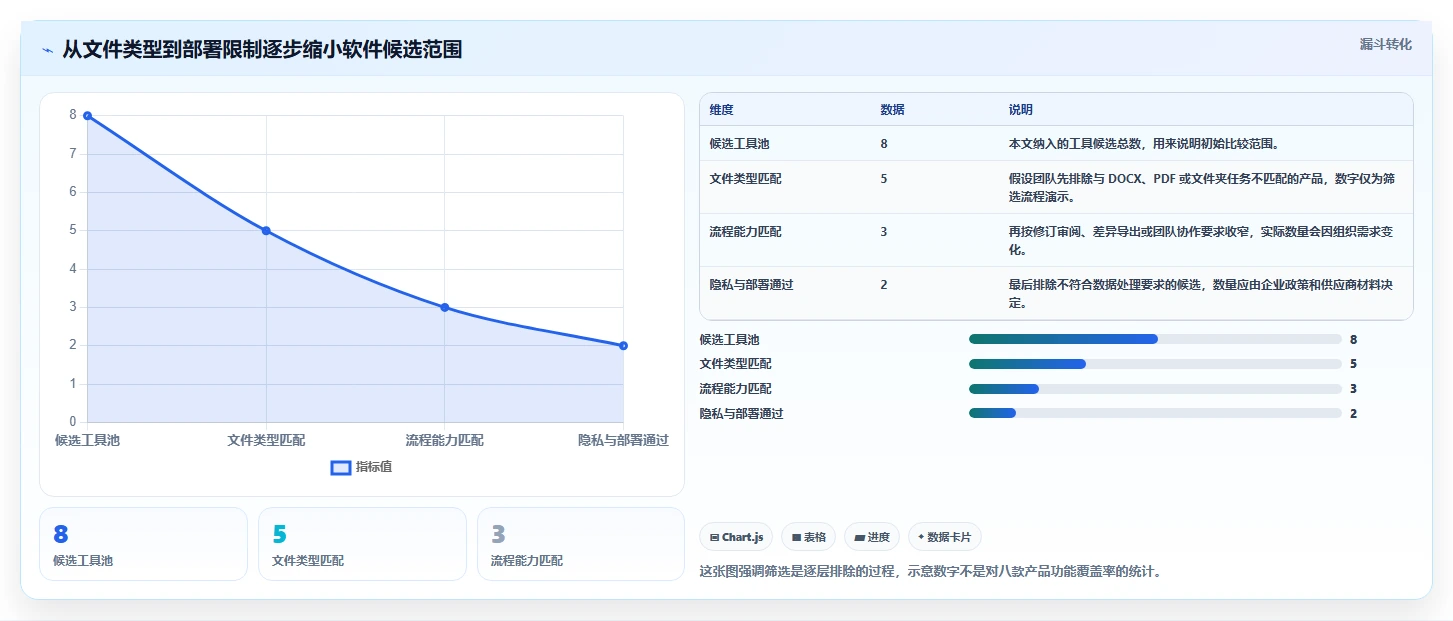Click the 隐私与部署通过 progress bar

[1155, 413]
